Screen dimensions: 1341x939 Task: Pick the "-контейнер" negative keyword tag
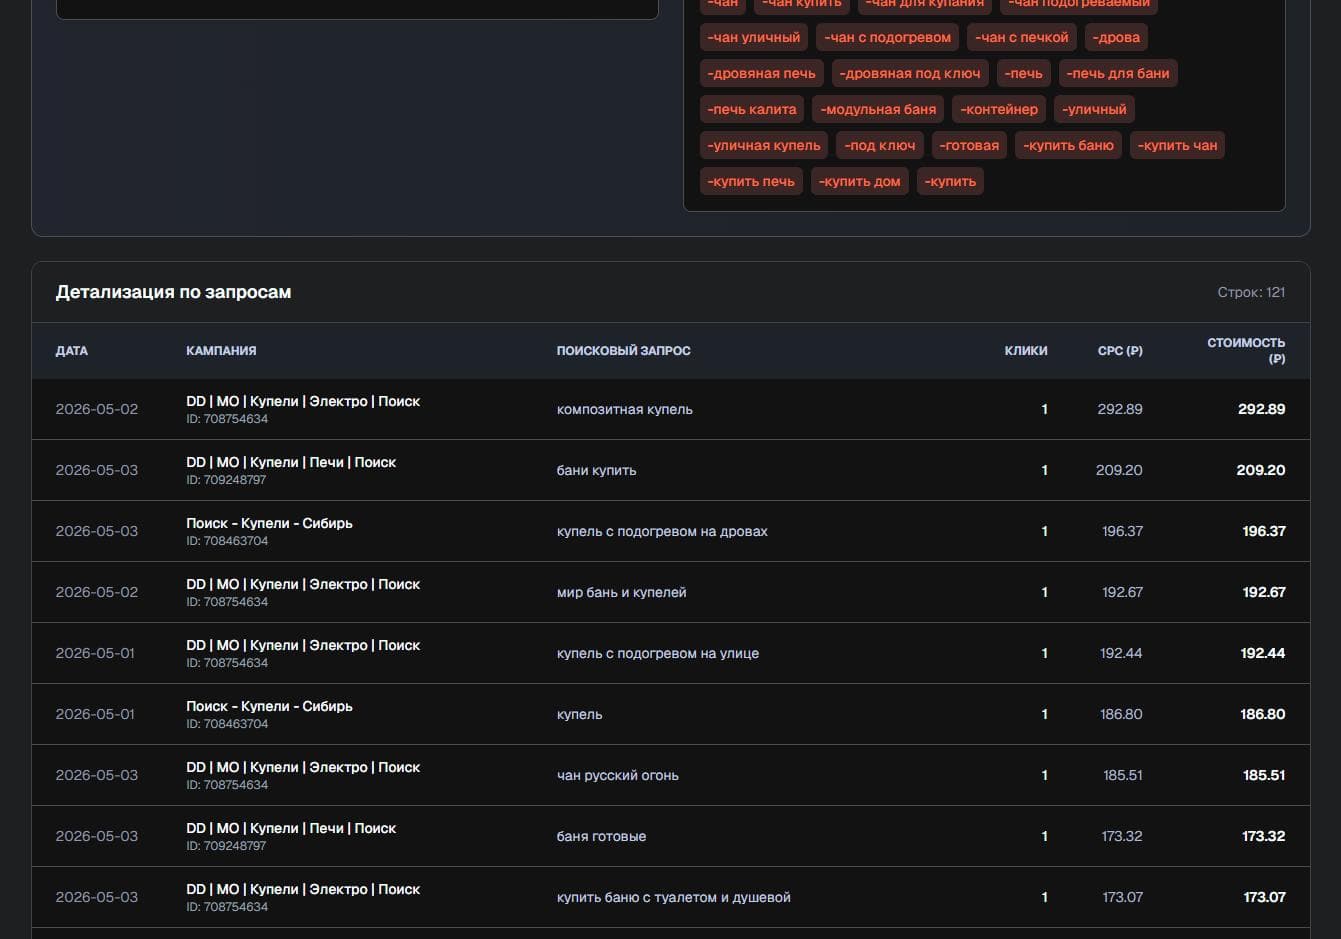(x=1000, y=109)
